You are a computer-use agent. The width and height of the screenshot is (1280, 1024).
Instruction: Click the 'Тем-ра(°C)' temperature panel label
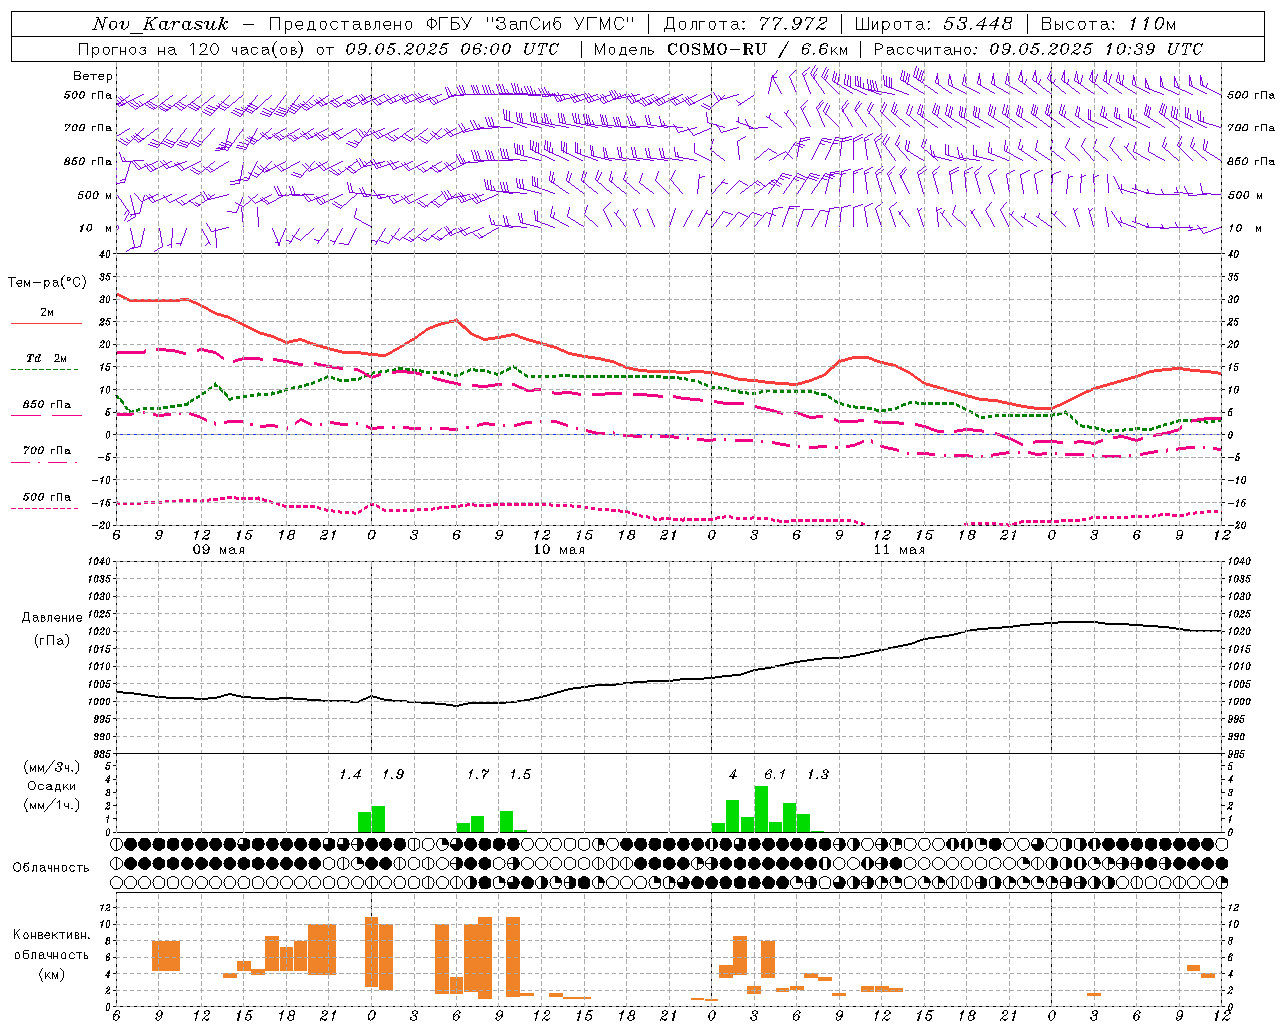click(47, 283)
